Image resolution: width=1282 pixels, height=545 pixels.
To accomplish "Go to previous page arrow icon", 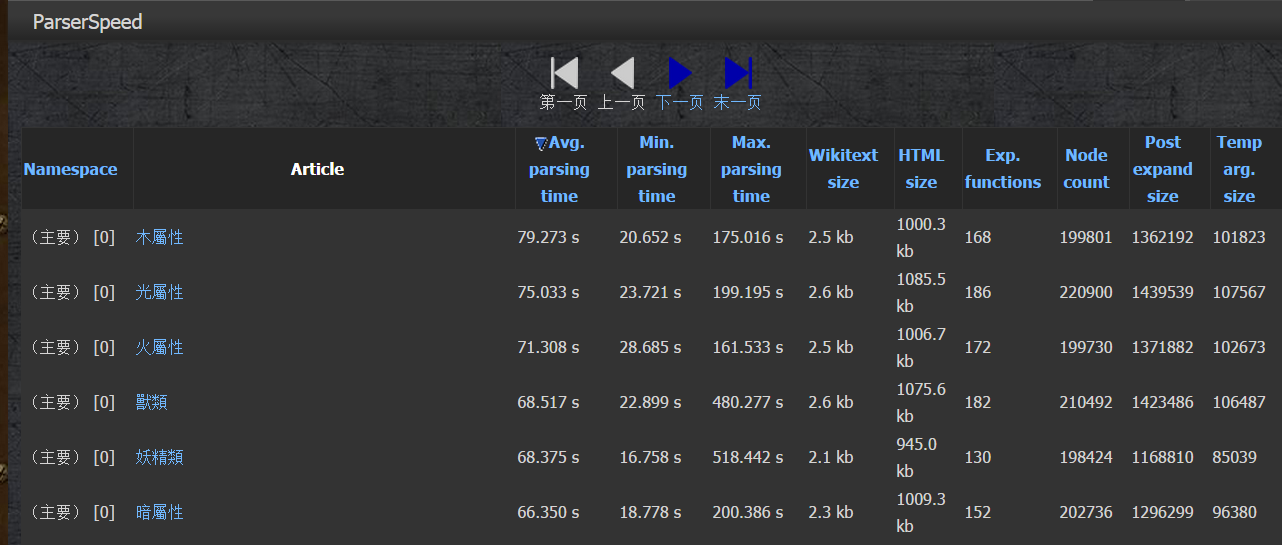I will pyautogui.click(x=622, y=73).
